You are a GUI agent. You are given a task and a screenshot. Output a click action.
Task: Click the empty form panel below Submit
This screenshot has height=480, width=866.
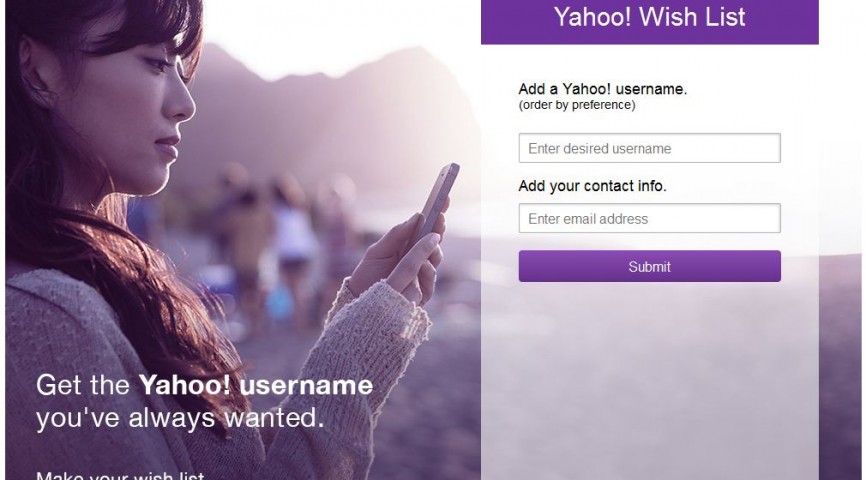click(650, 381)
